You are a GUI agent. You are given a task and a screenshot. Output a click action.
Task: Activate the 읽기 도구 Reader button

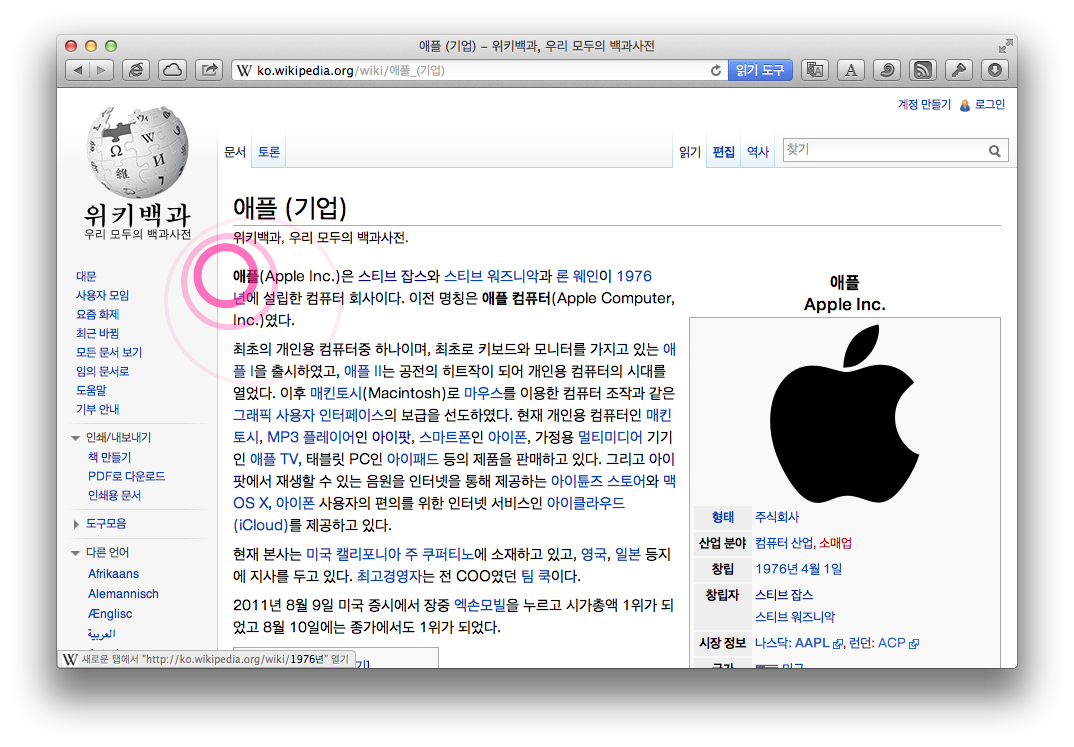coord(760,70)
